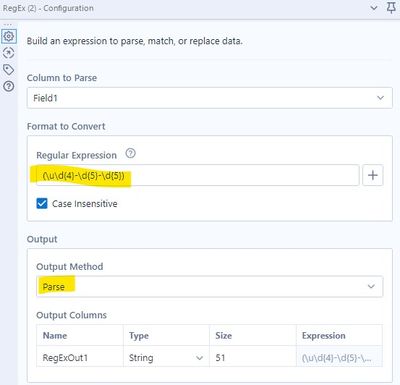Edit the Size value 51

[x=253, y=358]
